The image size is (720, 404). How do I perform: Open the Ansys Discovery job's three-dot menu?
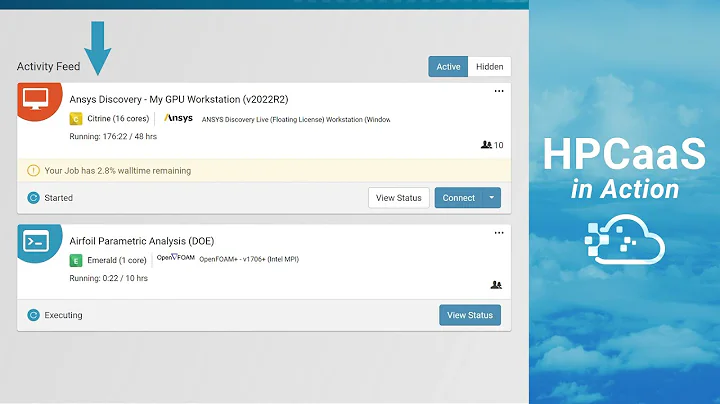click(499, 91)
